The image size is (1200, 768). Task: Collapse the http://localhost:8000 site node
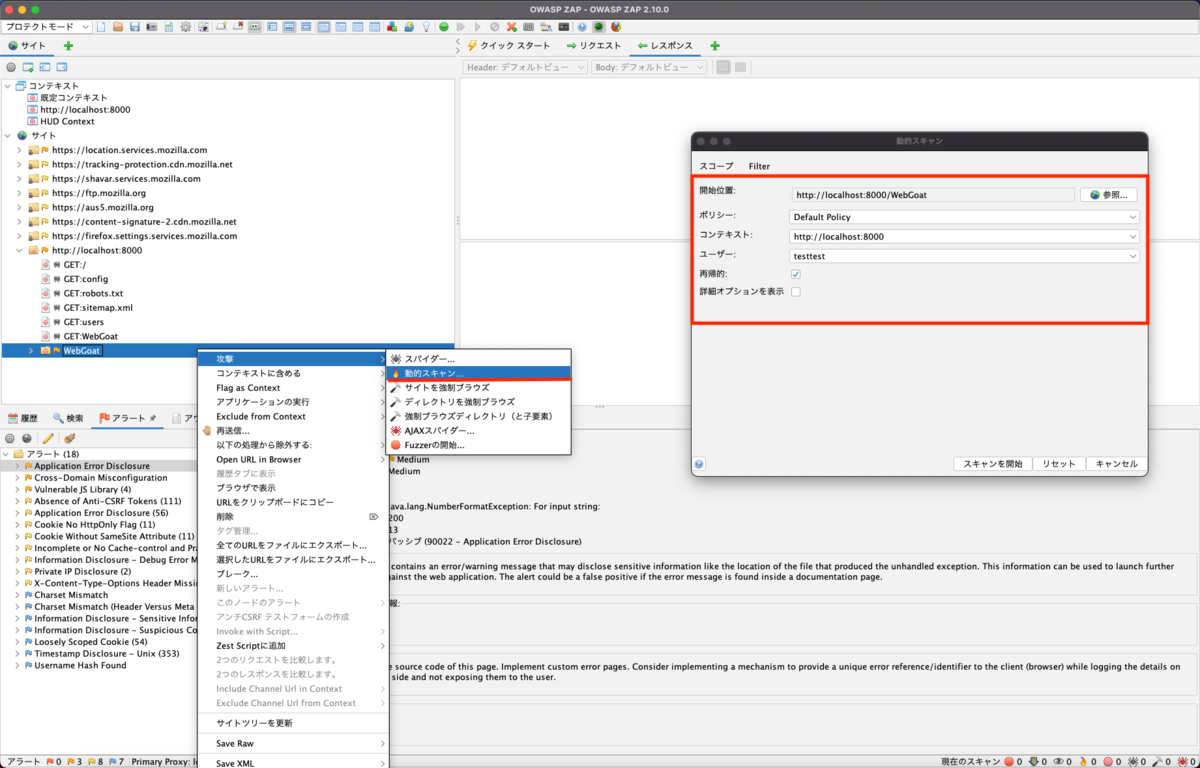click(x=19, y=250)
